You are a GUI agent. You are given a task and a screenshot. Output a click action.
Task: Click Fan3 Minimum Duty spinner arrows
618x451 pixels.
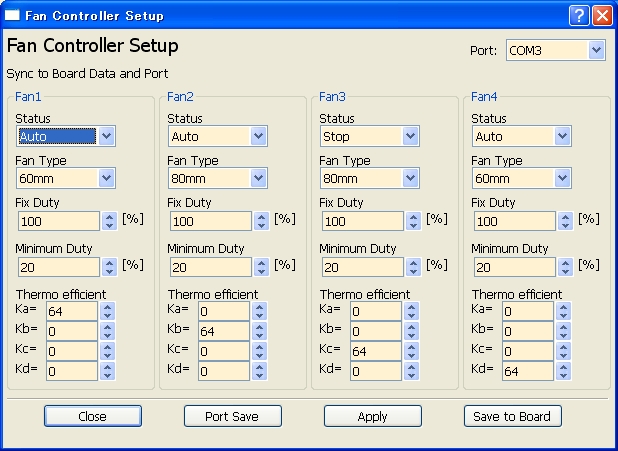pyautogui.click(x=413, y=267)
